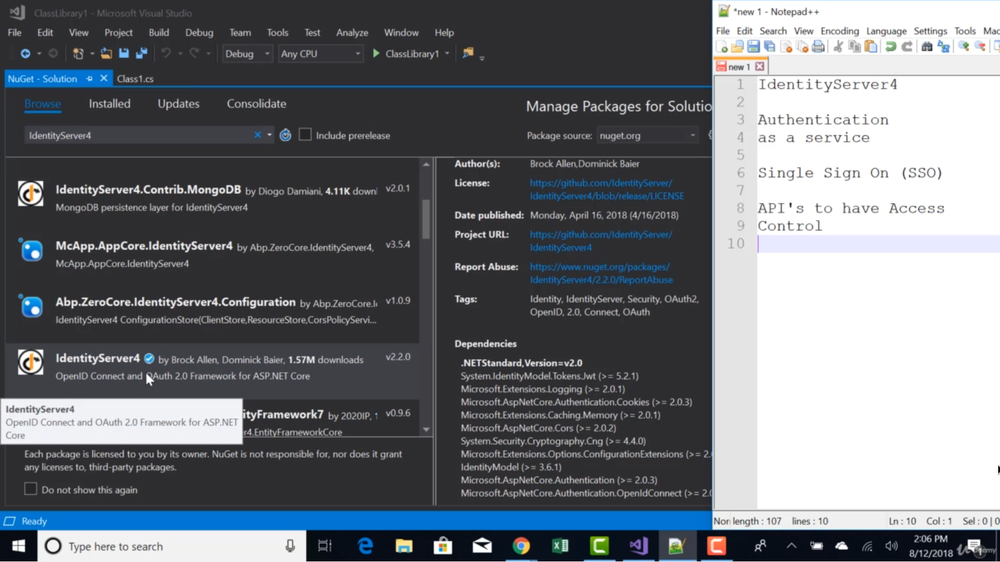Image resolution: width=1000 pixels, height=562 pixels.
Task: Click Save All icon in Visual Studio toolbar
Action: tap(142, 54)
